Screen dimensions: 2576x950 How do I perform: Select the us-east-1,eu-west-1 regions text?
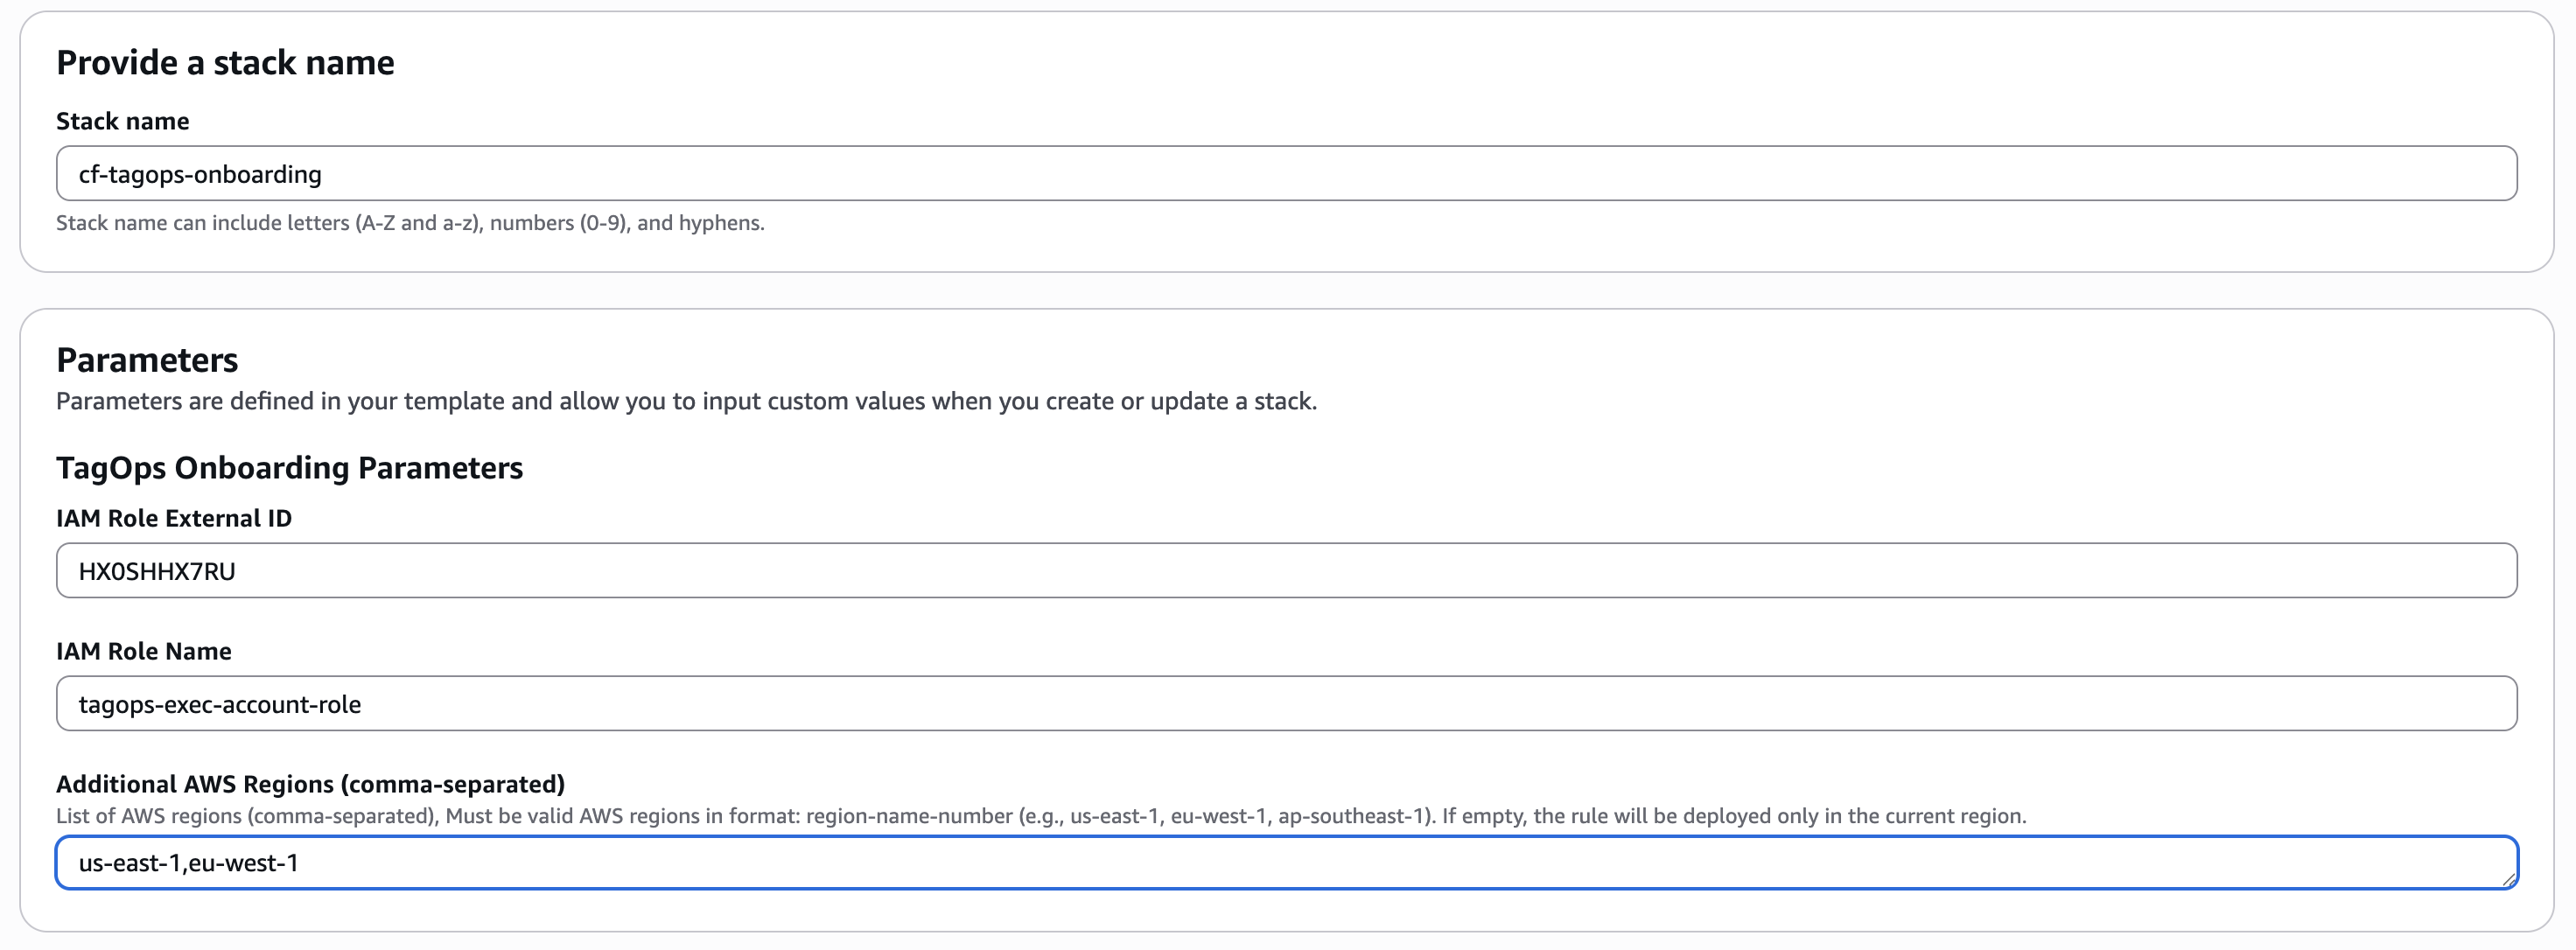tap(190, 862)
